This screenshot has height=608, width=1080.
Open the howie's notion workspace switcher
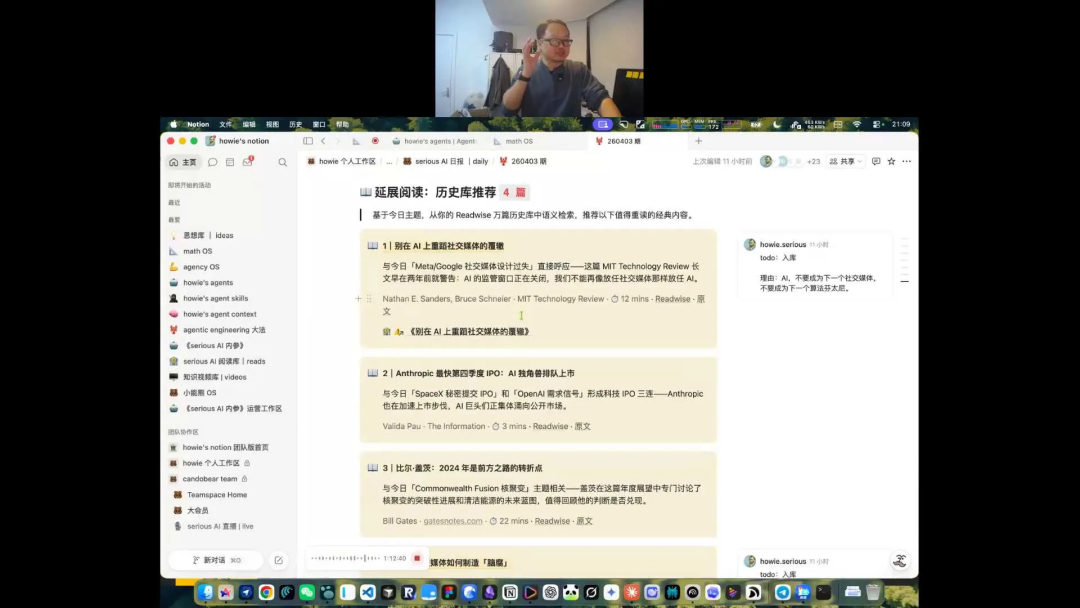point(238,141)
